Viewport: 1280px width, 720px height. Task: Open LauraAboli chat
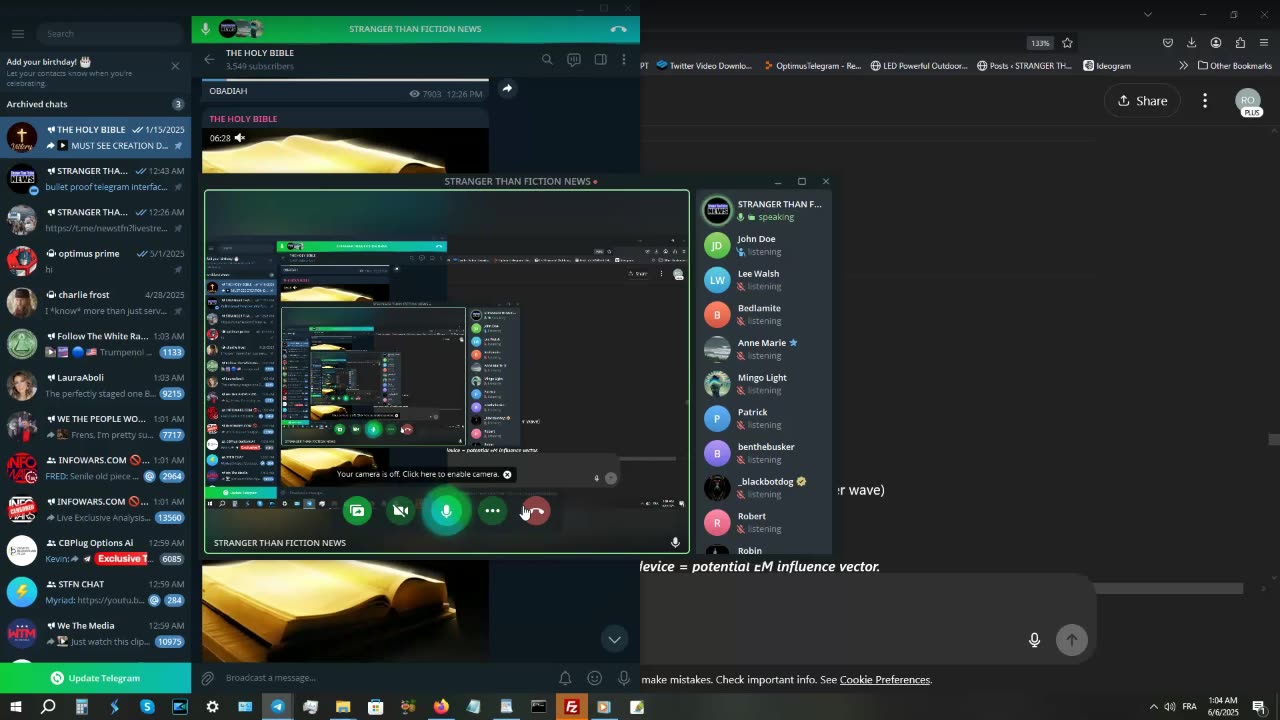pyautogui.click(x=95, y=385)
